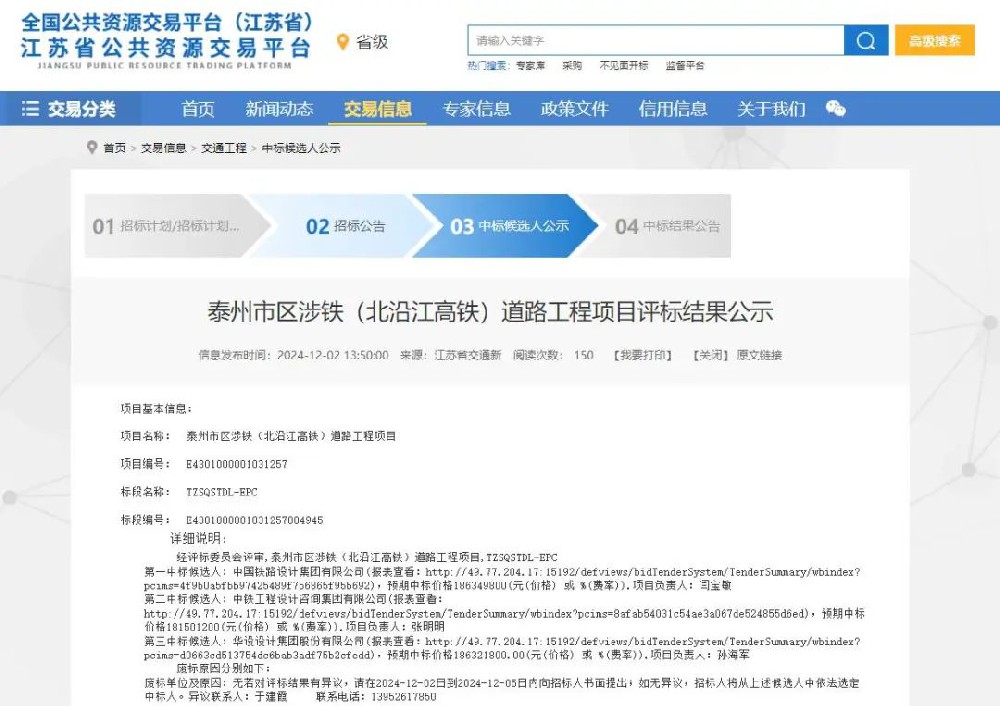This screenshot has width=1000, height=706.
Task: Click 中标候选人公示 in the breadcrumb
Action: (x=301, y=148)
